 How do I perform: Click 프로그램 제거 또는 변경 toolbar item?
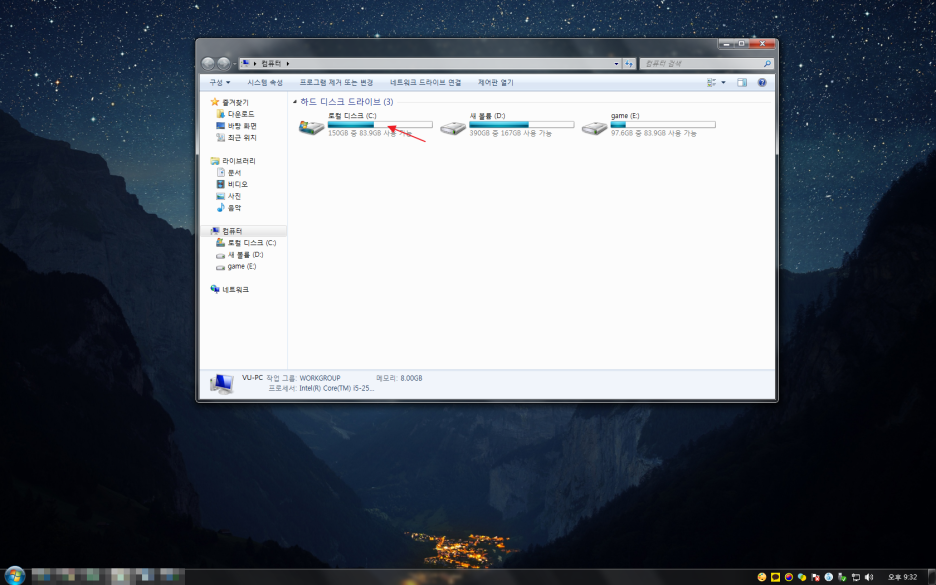[336, 82]
